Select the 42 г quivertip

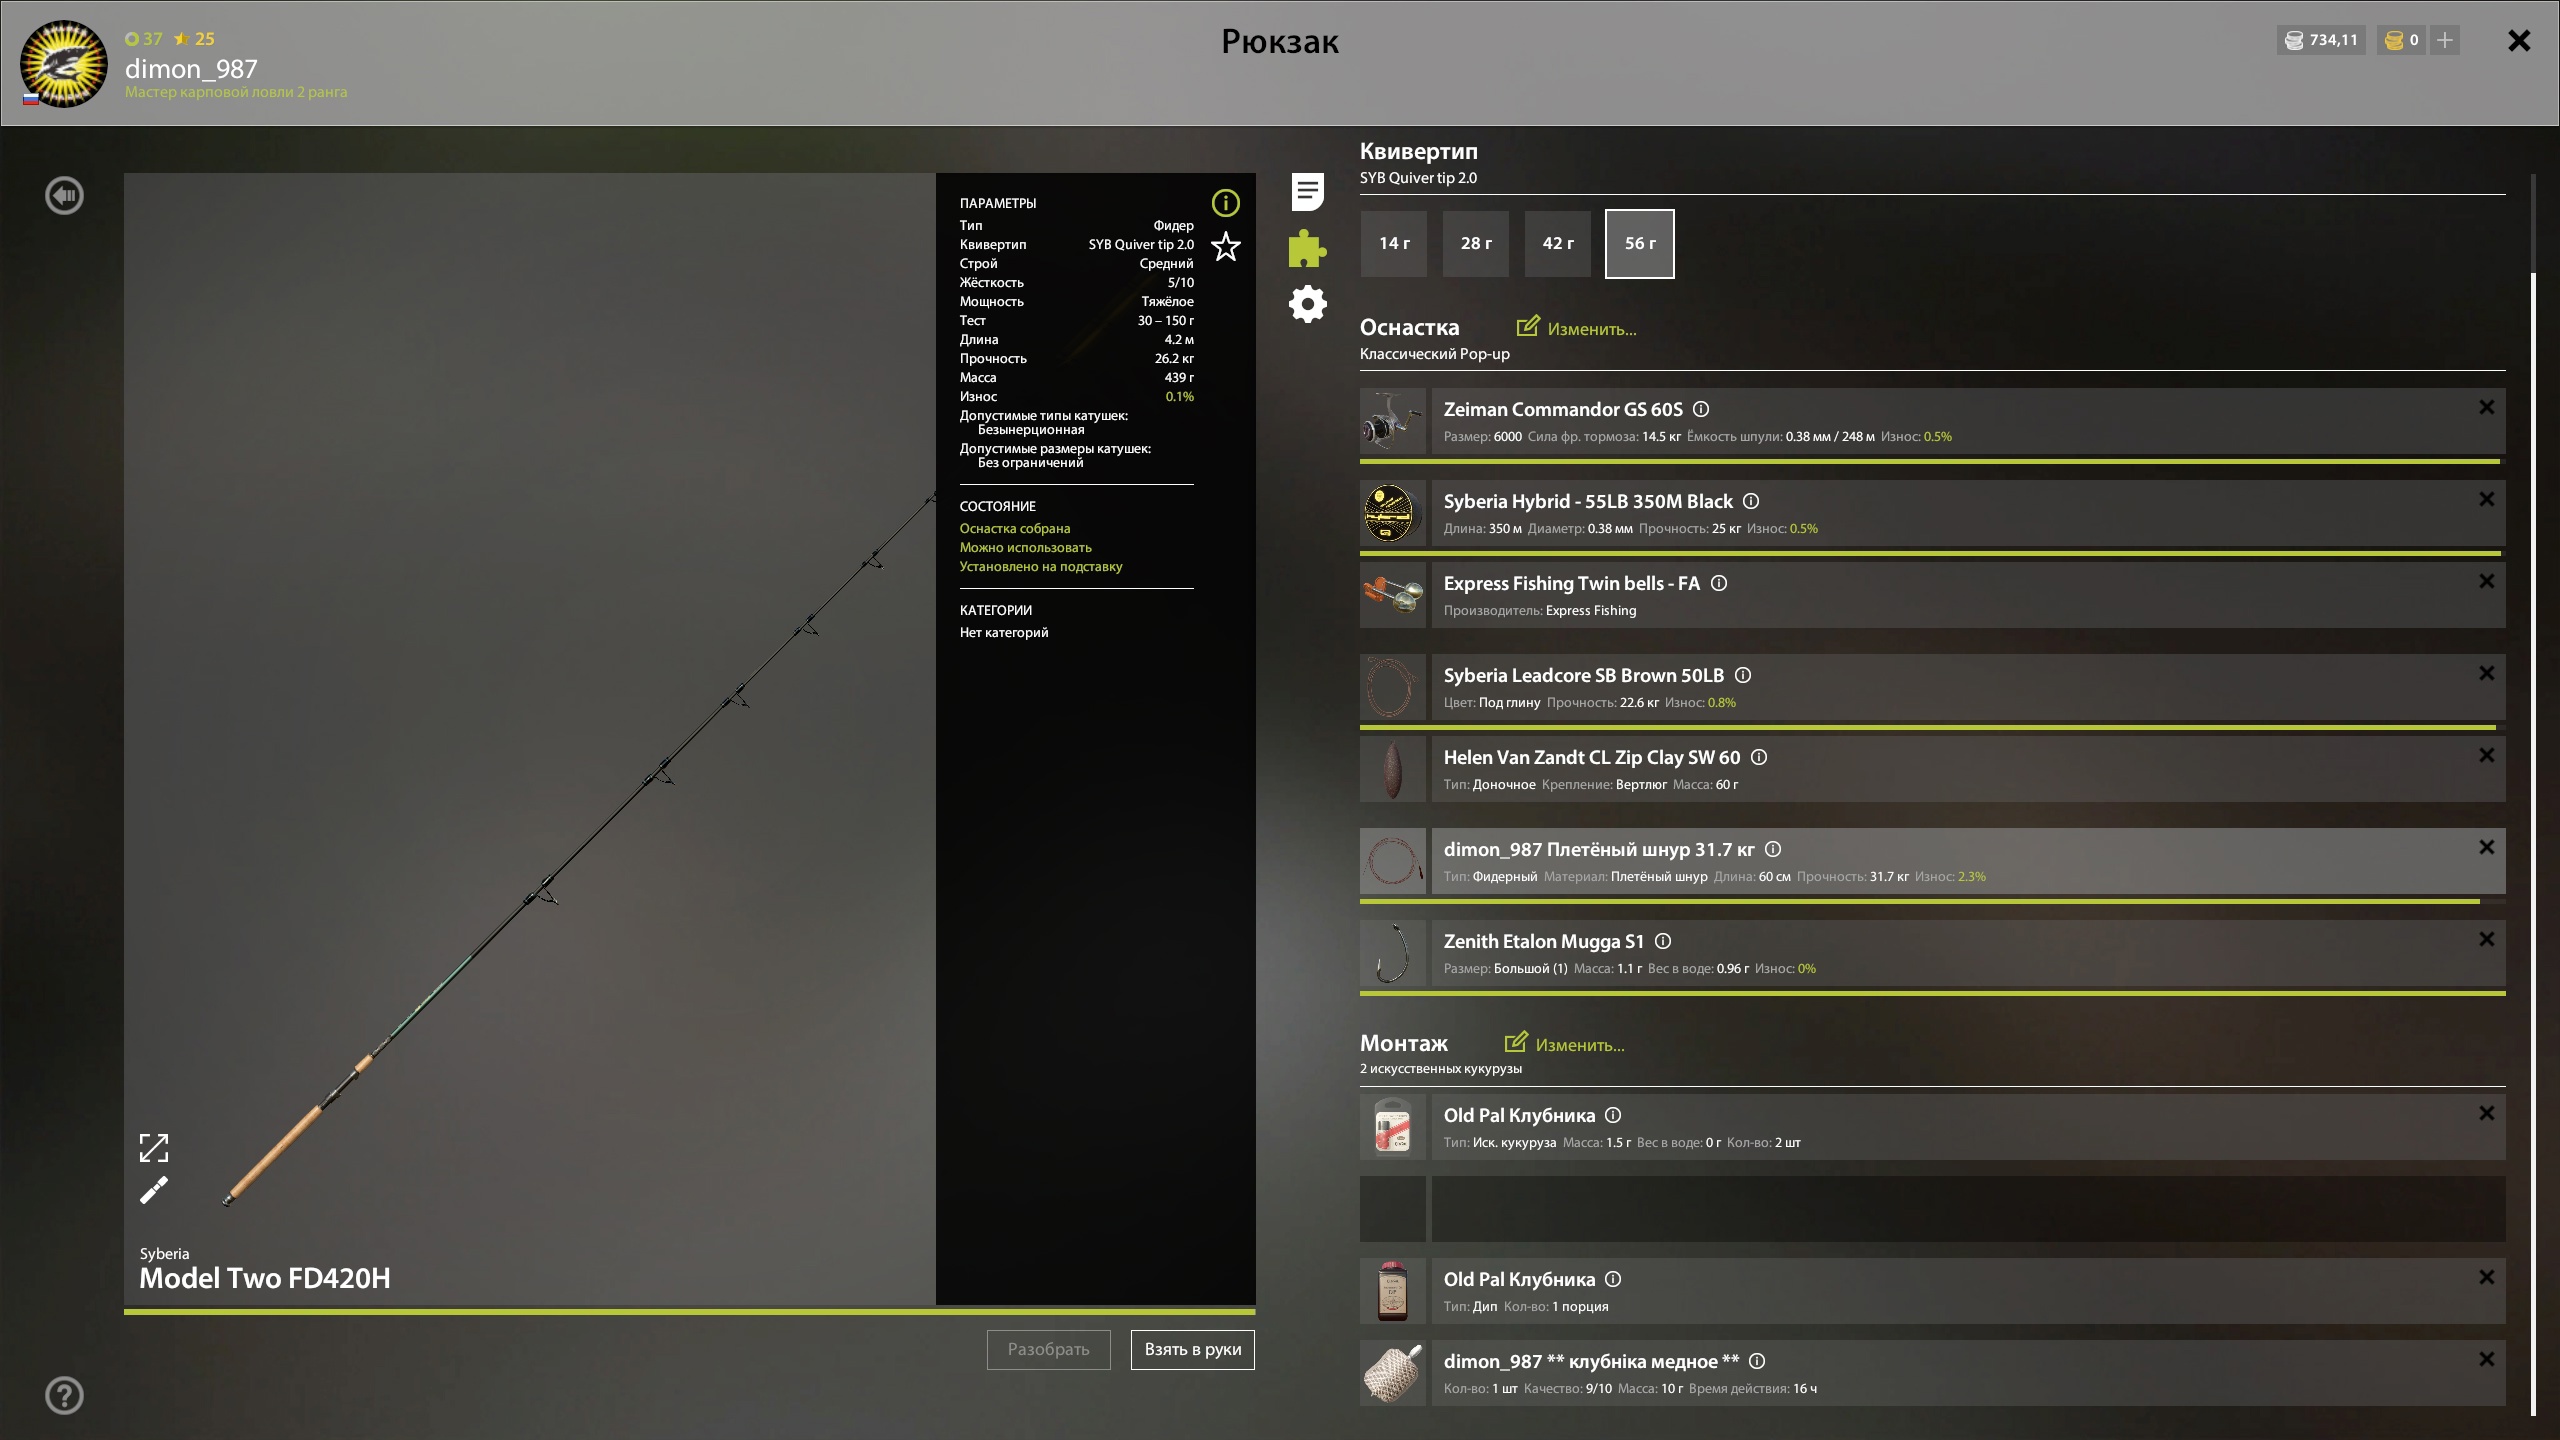click(1557, 243)
